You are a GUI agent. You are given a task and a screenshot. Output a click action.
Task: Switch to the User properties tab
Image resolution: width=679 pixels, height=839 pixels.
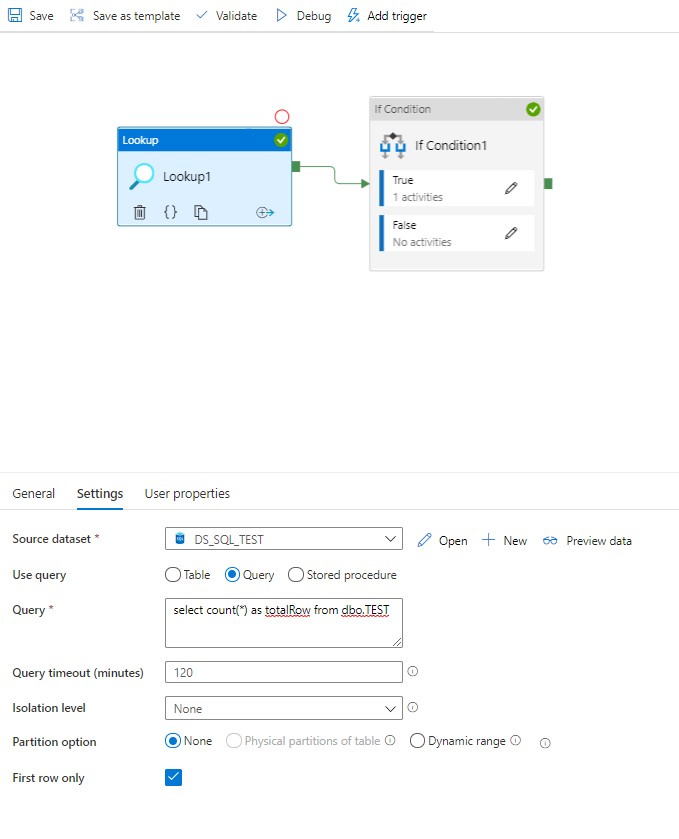(187, 493)
